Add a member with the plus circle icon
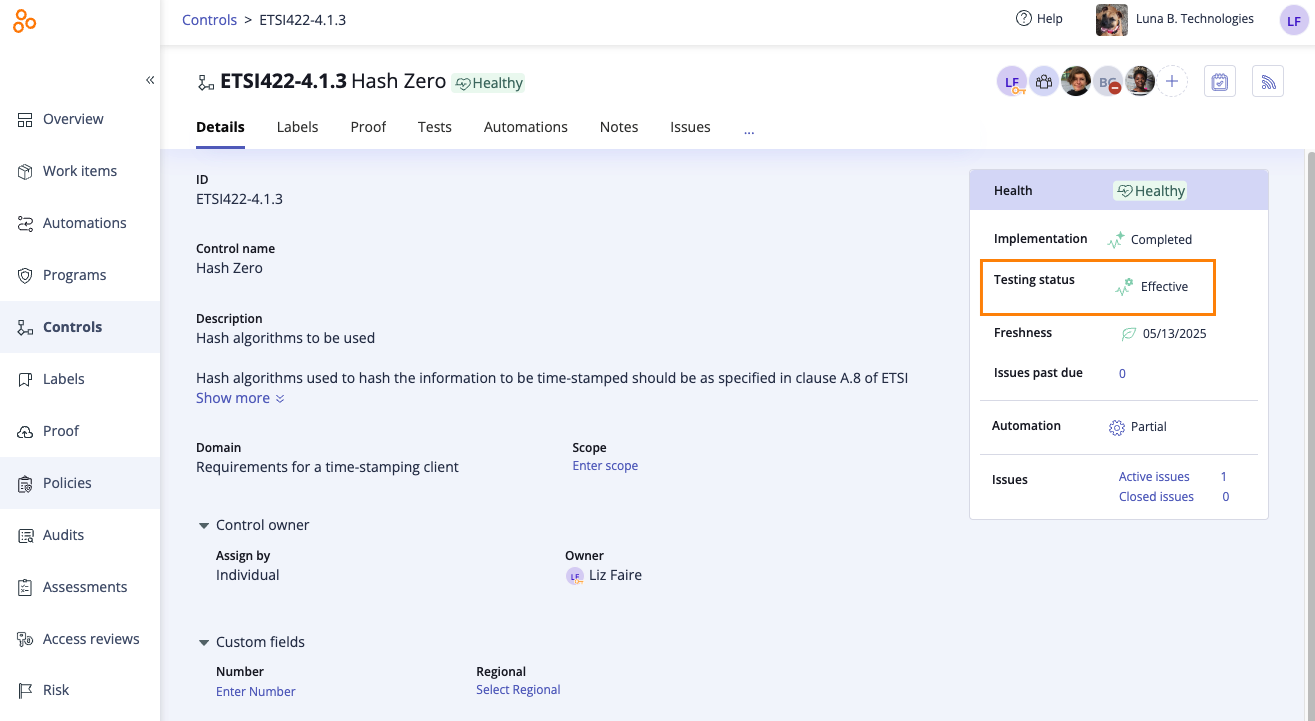The height and width of the screenshot is (721, 1315). pos(1172,82)
